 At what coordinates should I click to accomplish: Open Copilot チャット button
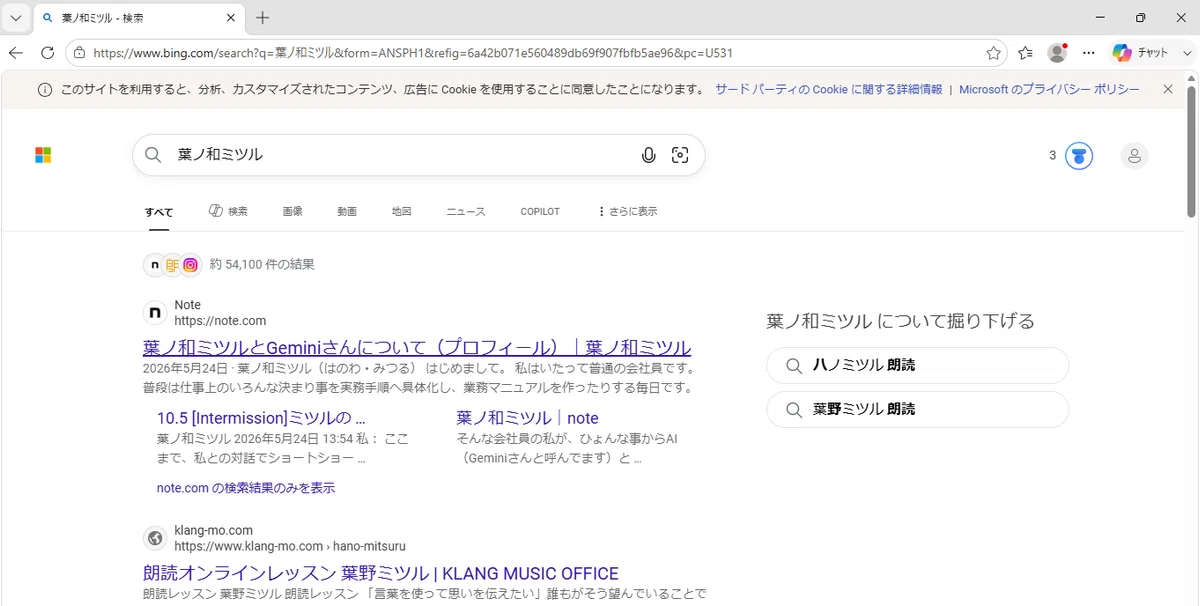tap(1141, 53)
